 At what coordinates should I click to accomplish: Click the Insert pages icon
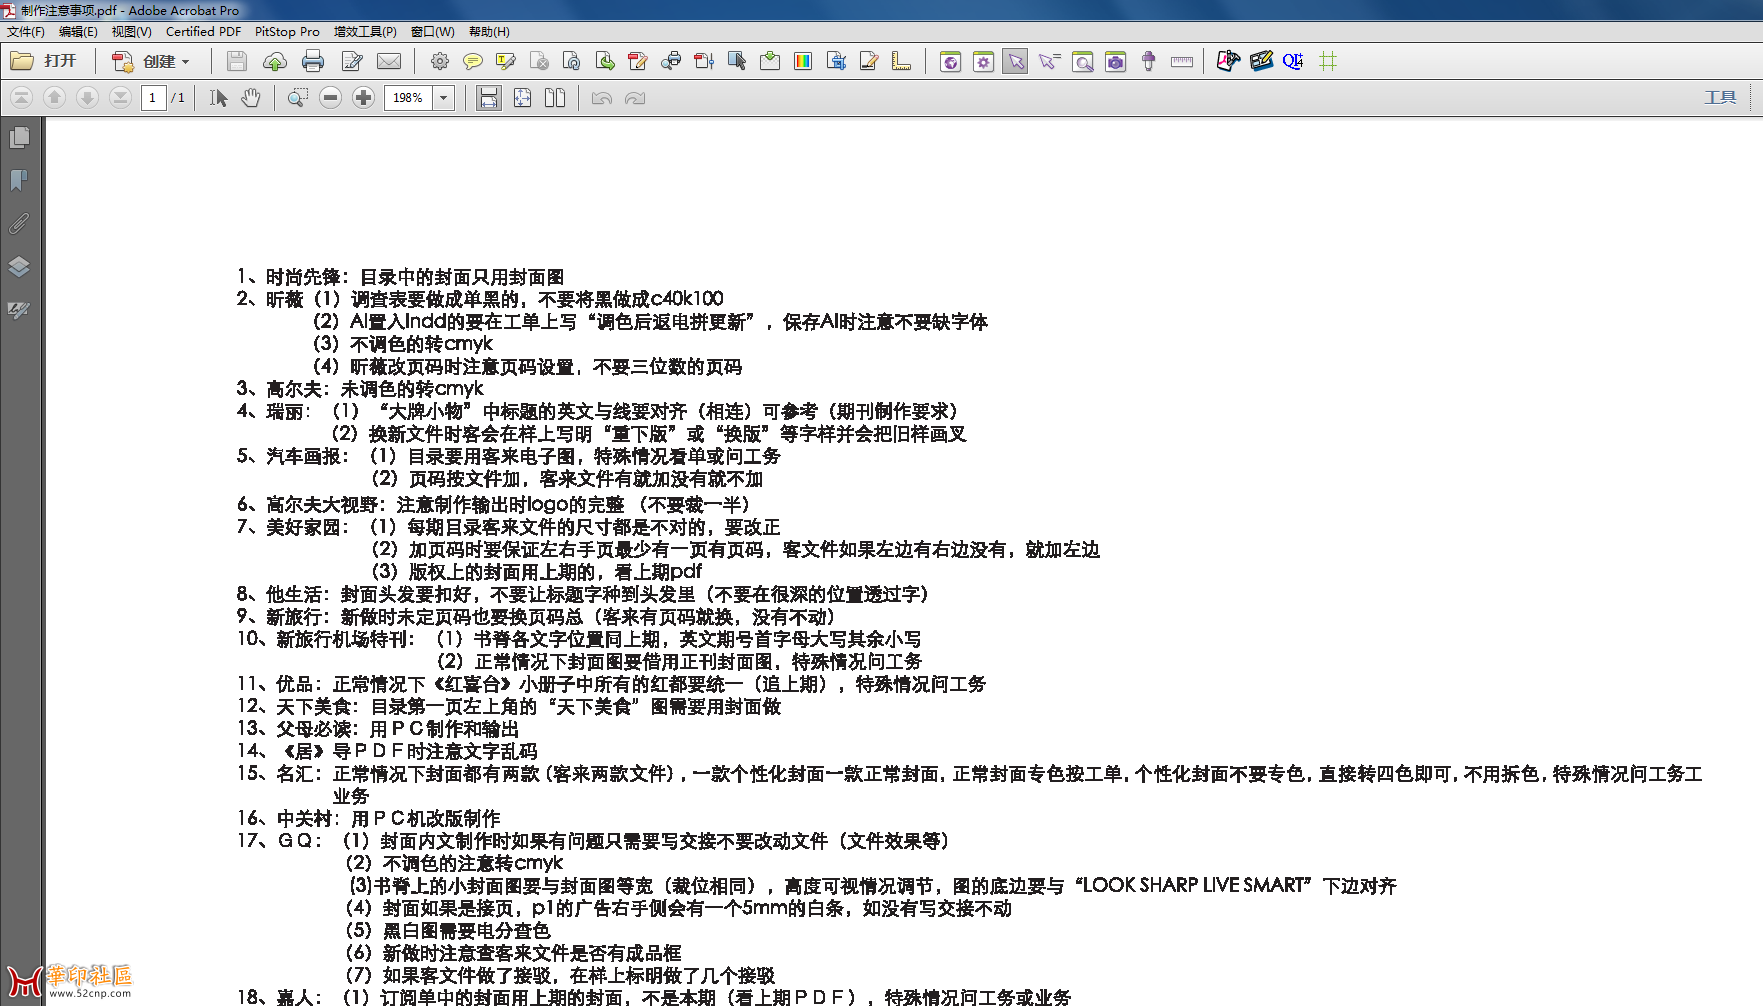click(770, 61)
